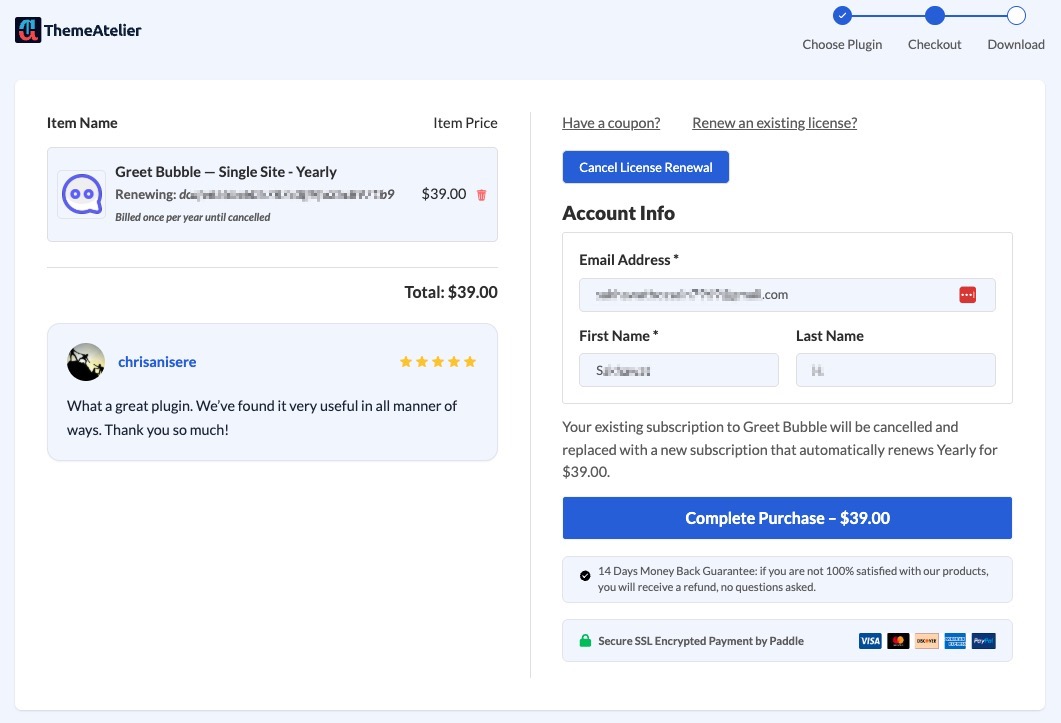Click the Greet Bubble plugin icon
1061x723 pixels.
coord(81,194)
